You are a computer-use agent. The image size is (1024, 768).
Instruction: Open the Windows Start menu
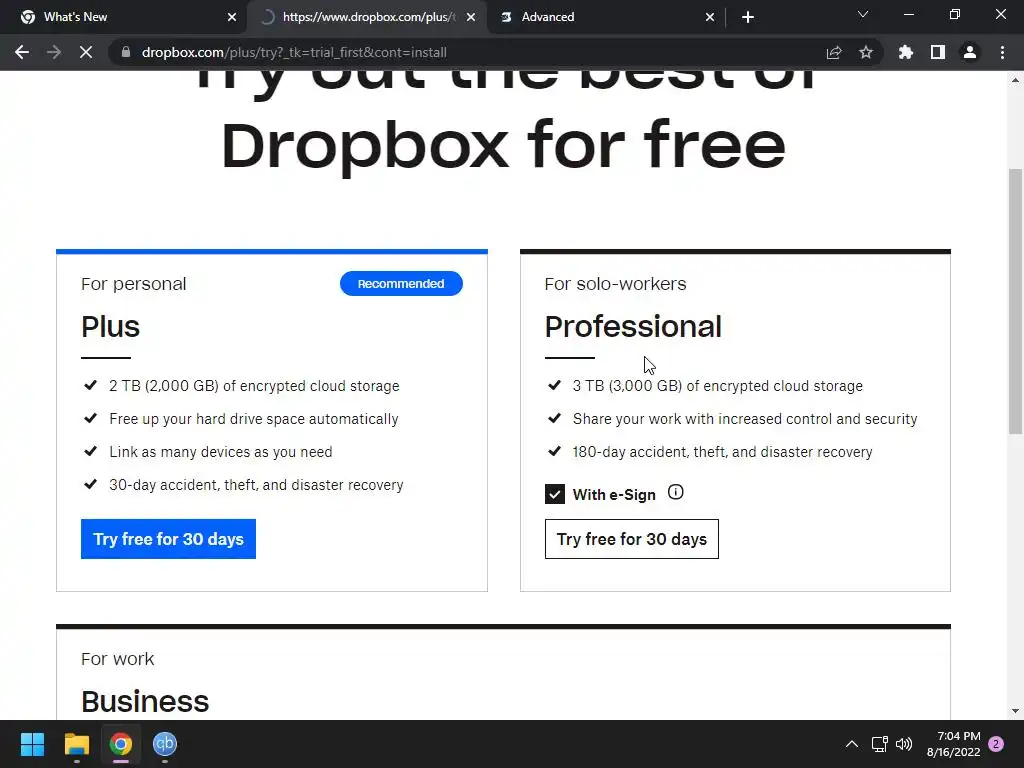[x=32, y=744]
